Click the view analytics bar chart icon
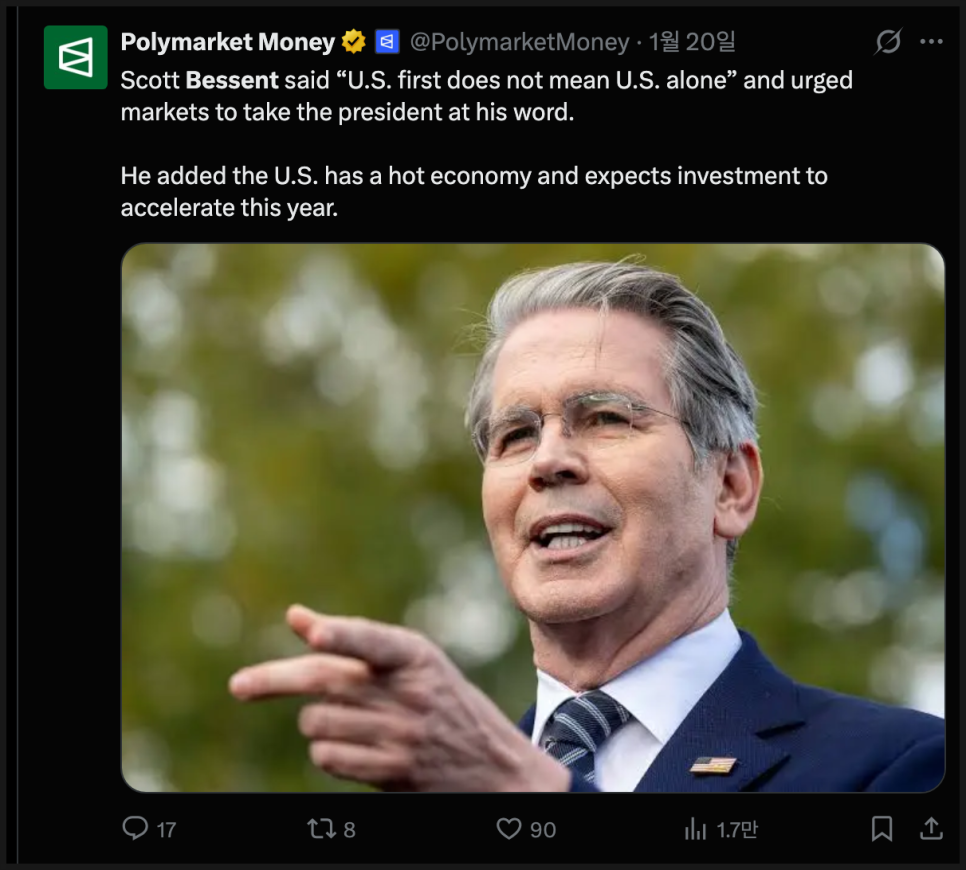Viewport: 966px width, 870px height. 695,828
